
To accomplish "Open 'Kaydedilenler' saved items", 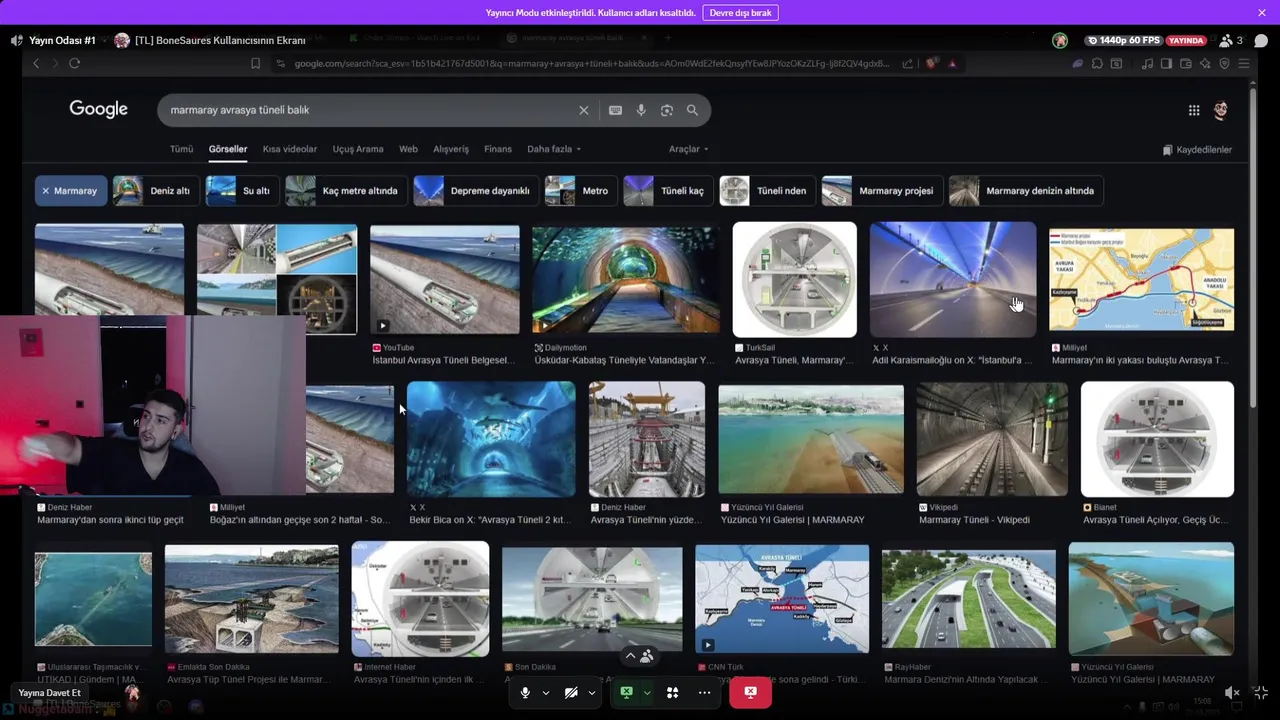I will tap(1197, 149).
